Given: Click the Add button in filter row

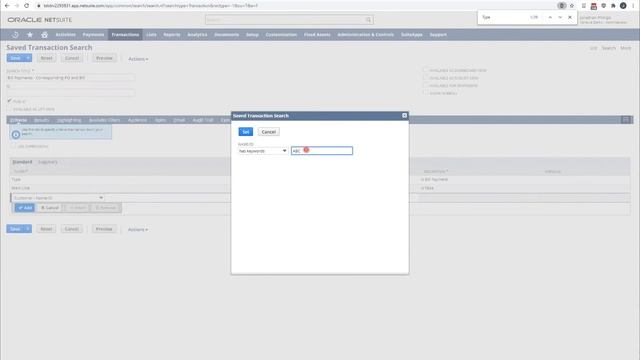Looking at the screenshot, I should tap(24, 208).
